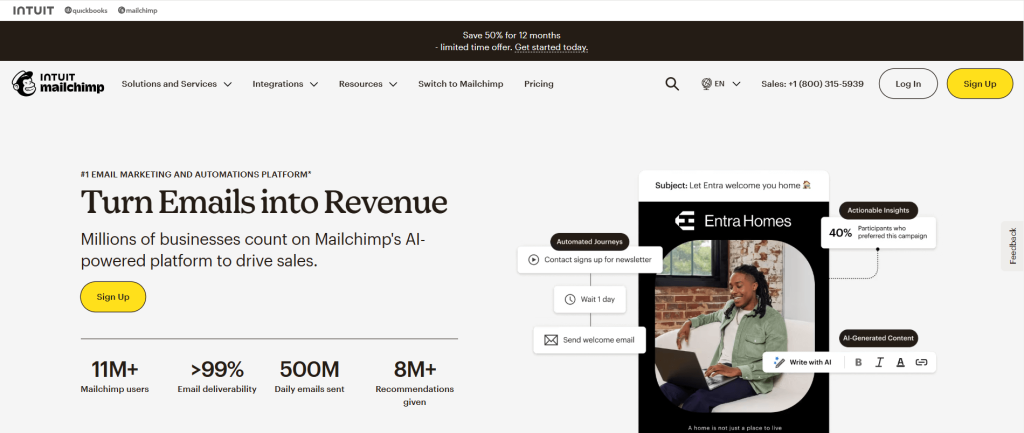1024x433 pixels.
Task: Click the Wait 1 day step card
Action: click(590, 299)
